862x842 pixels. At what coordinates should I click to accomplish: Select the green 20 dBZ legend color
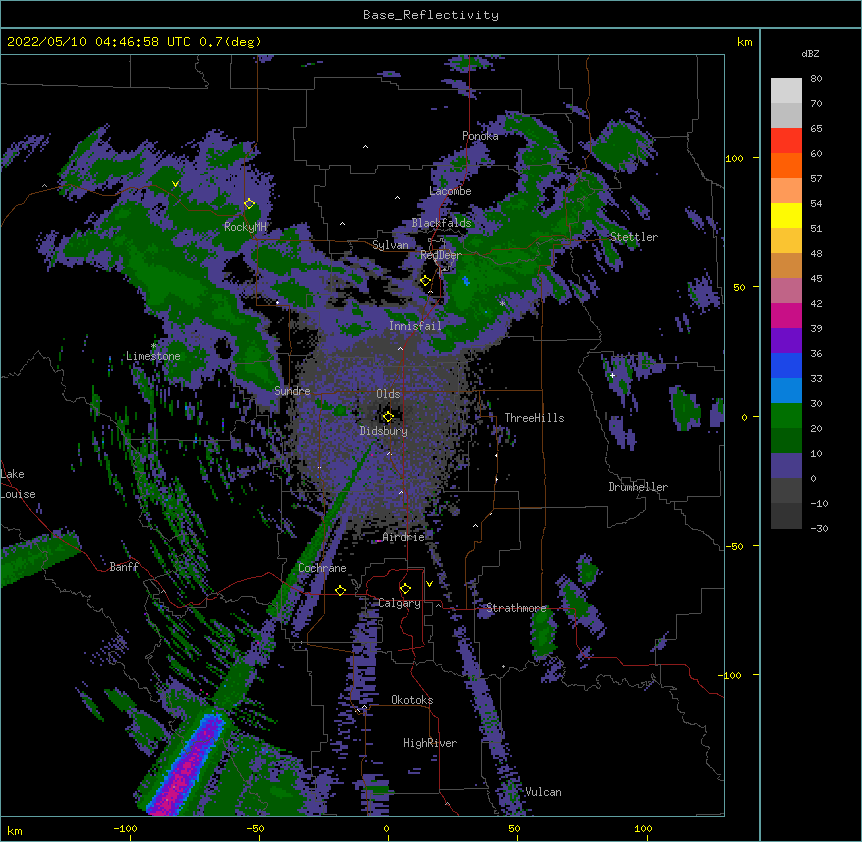[x=786, y=416]
